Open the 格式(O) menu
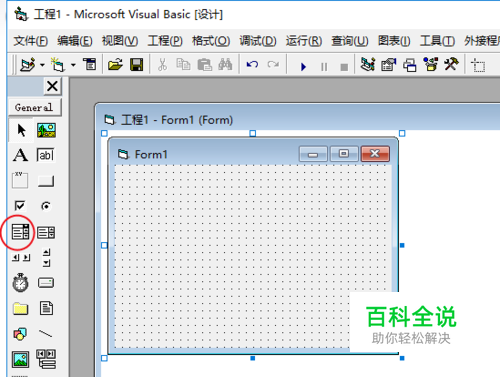The width and height of the screenshot is (500, 377). coord(211,41)
